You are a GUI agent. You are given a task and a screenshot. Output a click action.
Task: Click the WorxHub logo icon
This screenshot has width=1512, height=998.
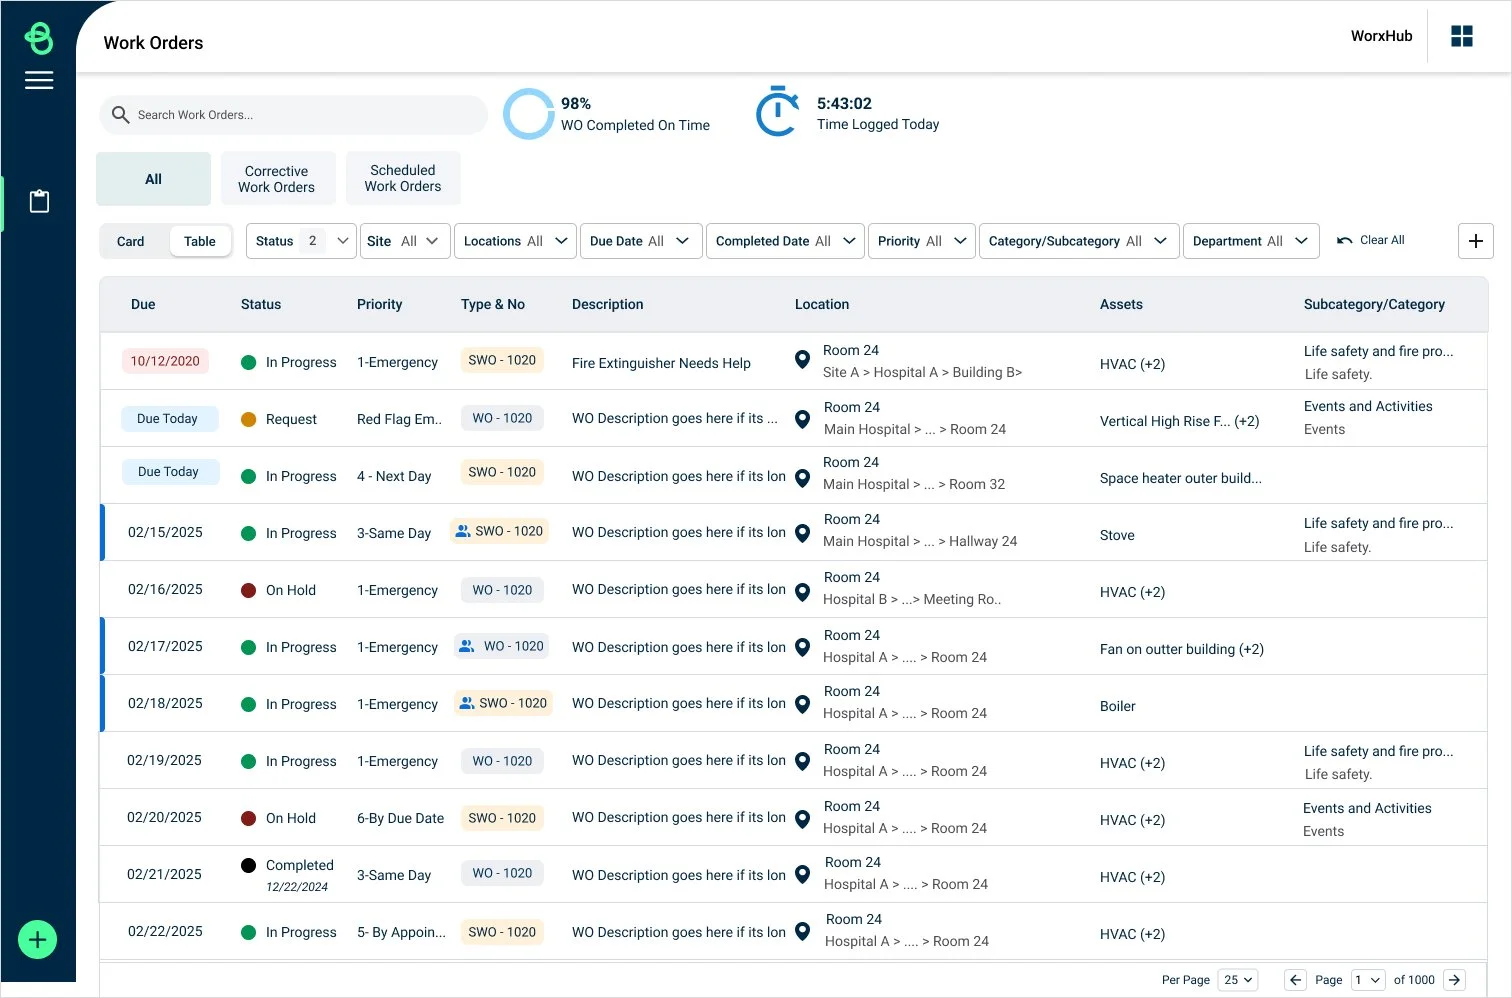click(39, 38)
